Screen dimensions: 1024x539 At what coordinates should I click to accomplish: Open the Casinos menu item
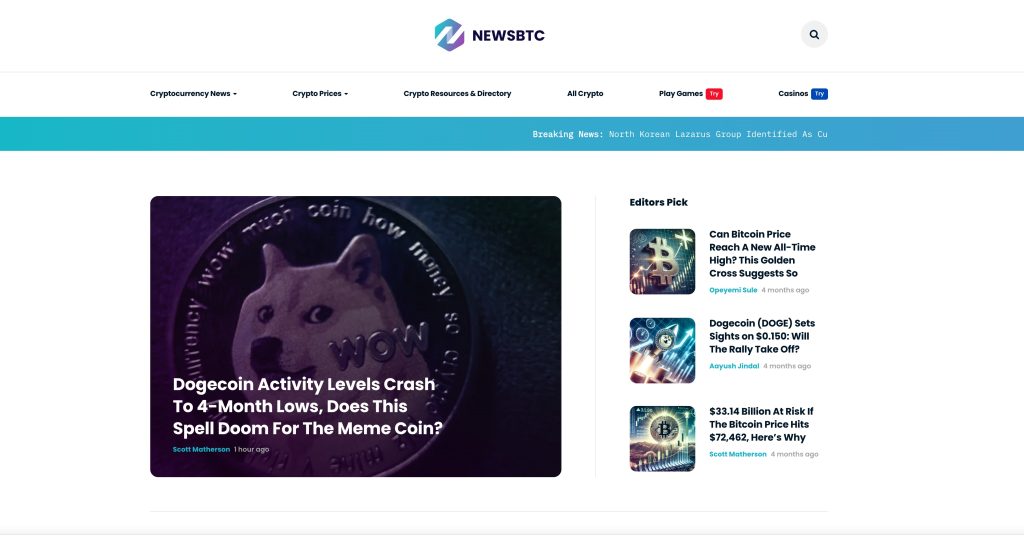793,93
